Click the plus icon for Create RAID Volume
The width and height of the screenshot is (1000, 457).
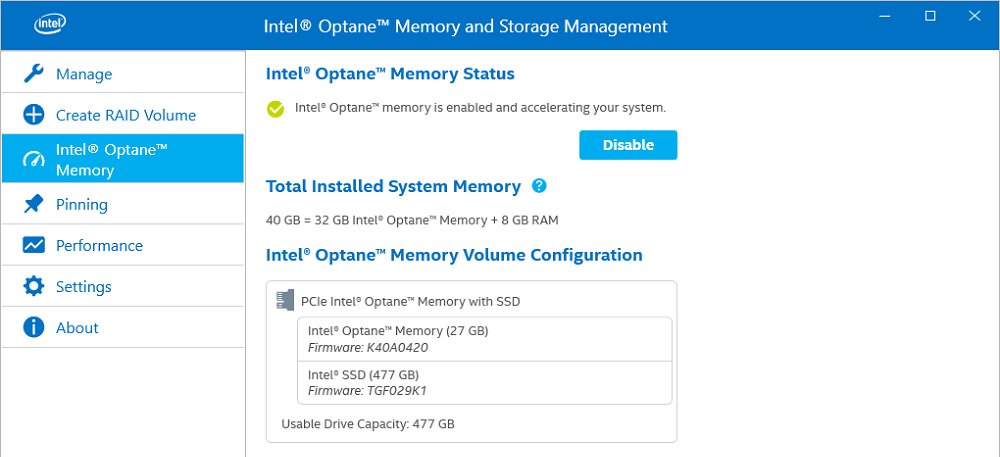pos(34,115)
